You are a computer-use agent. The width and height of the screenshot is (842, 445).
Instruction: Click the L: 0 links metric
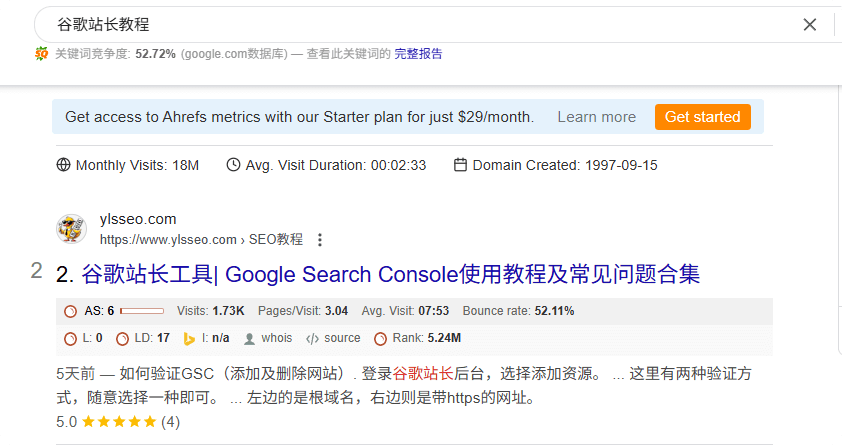[92, 338]
